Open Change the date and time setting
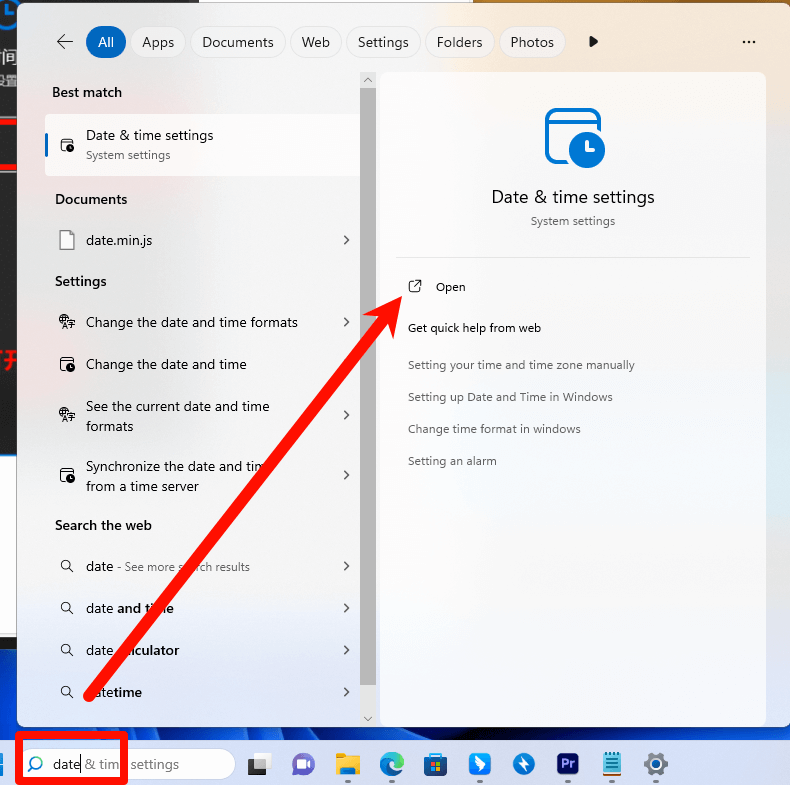This screenshot has width=790, height=785. (x=202, y=364)
